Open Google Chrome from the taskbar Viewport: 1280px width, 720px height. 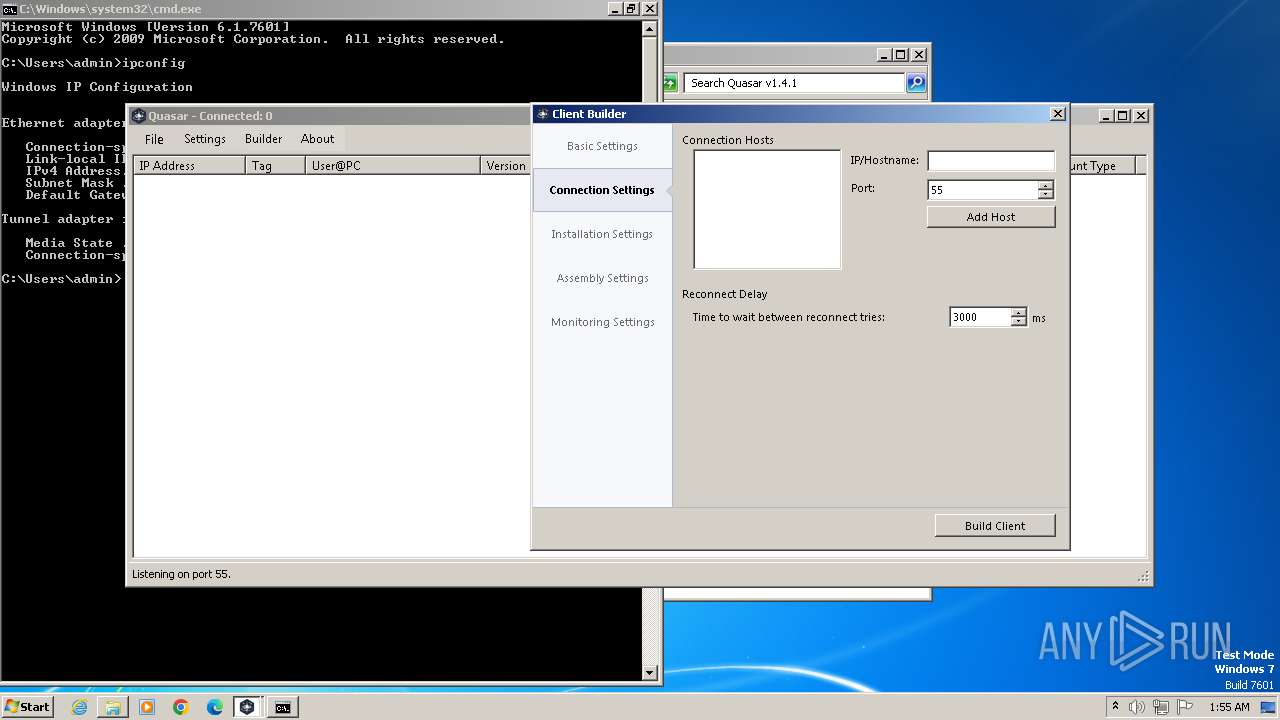(181, 707)
